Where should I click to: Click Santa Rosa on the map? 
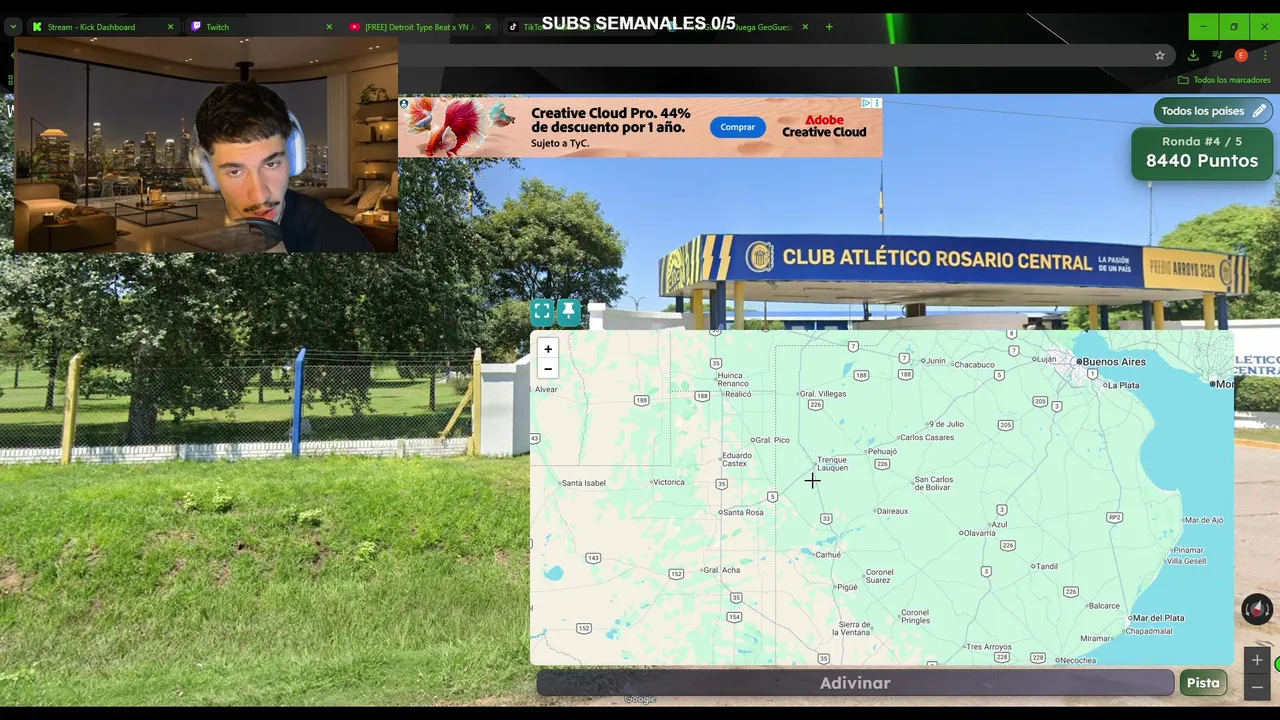click(741, 512)
